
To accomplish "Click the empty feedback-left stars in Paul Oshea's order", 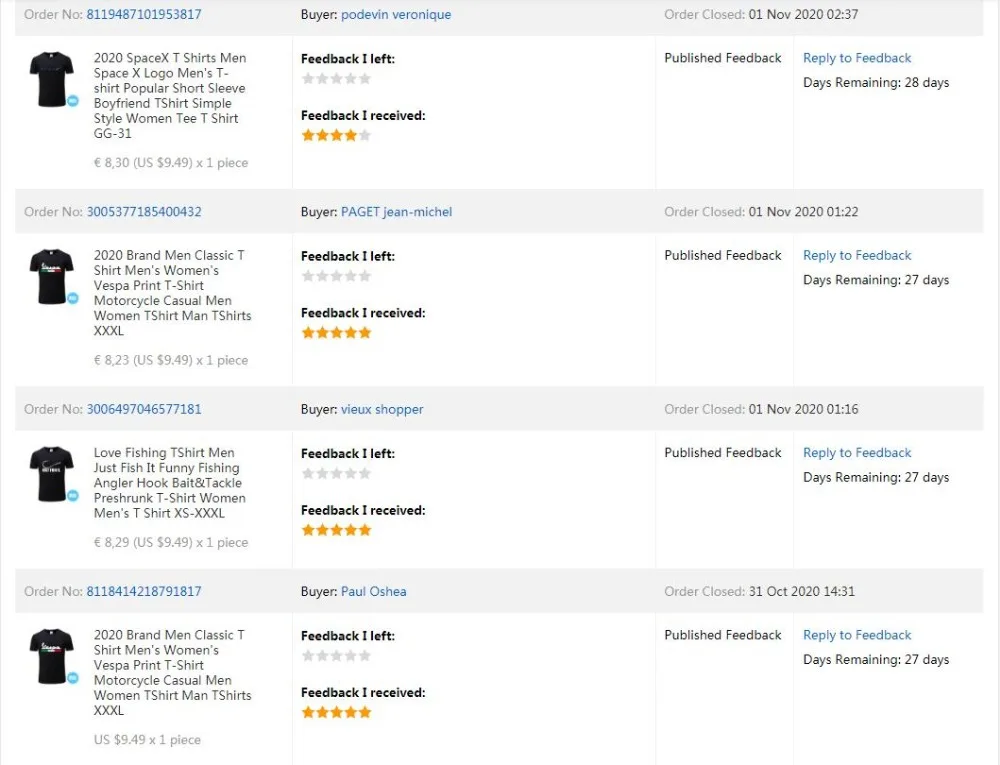I will tap(336, 656).
